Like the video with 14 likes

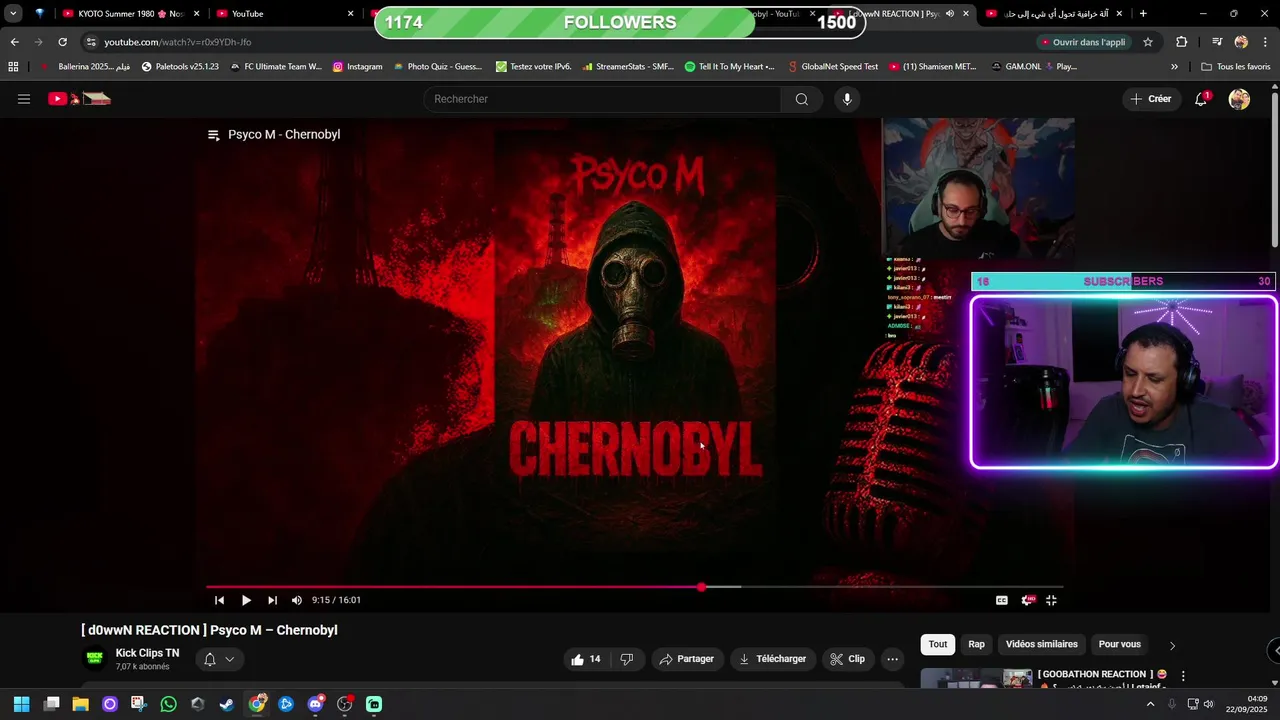586,659
